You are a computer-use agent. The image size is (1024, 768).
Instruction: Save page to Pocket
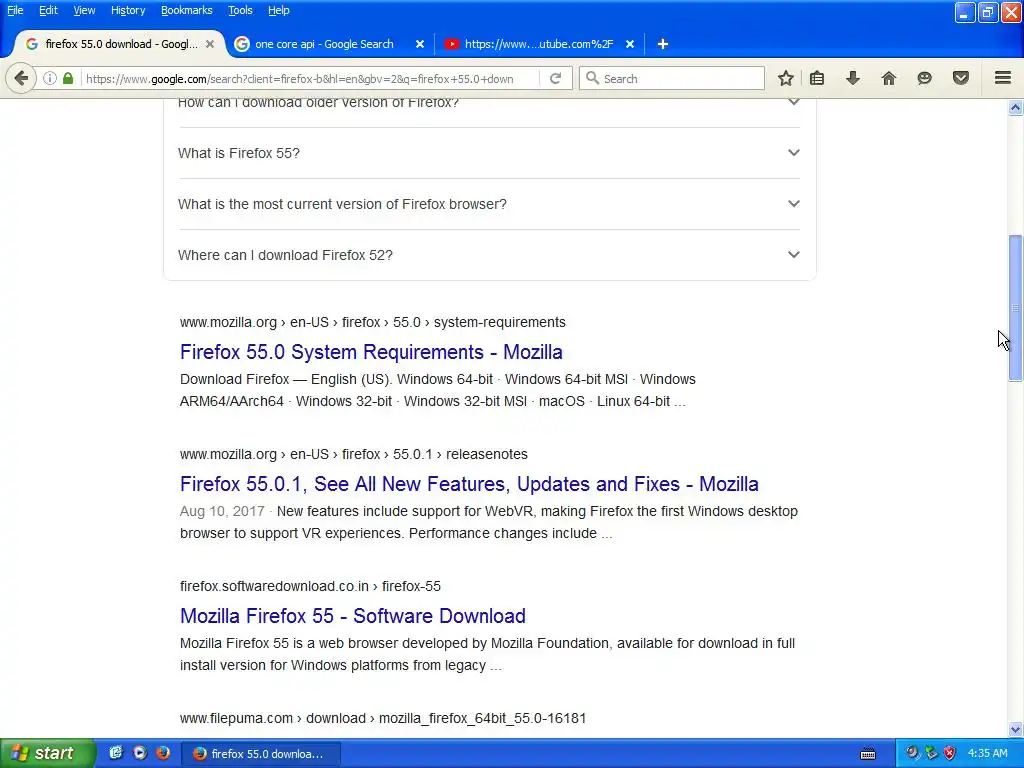tap(961, 78)
